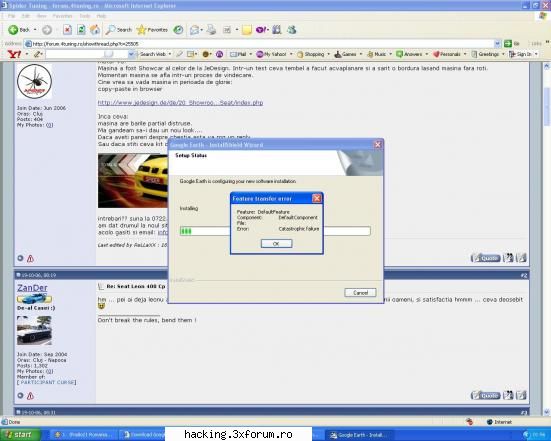Click the Yahoo toolbar highlighter icon
551x441 pixels.
[x=179, y=54]
